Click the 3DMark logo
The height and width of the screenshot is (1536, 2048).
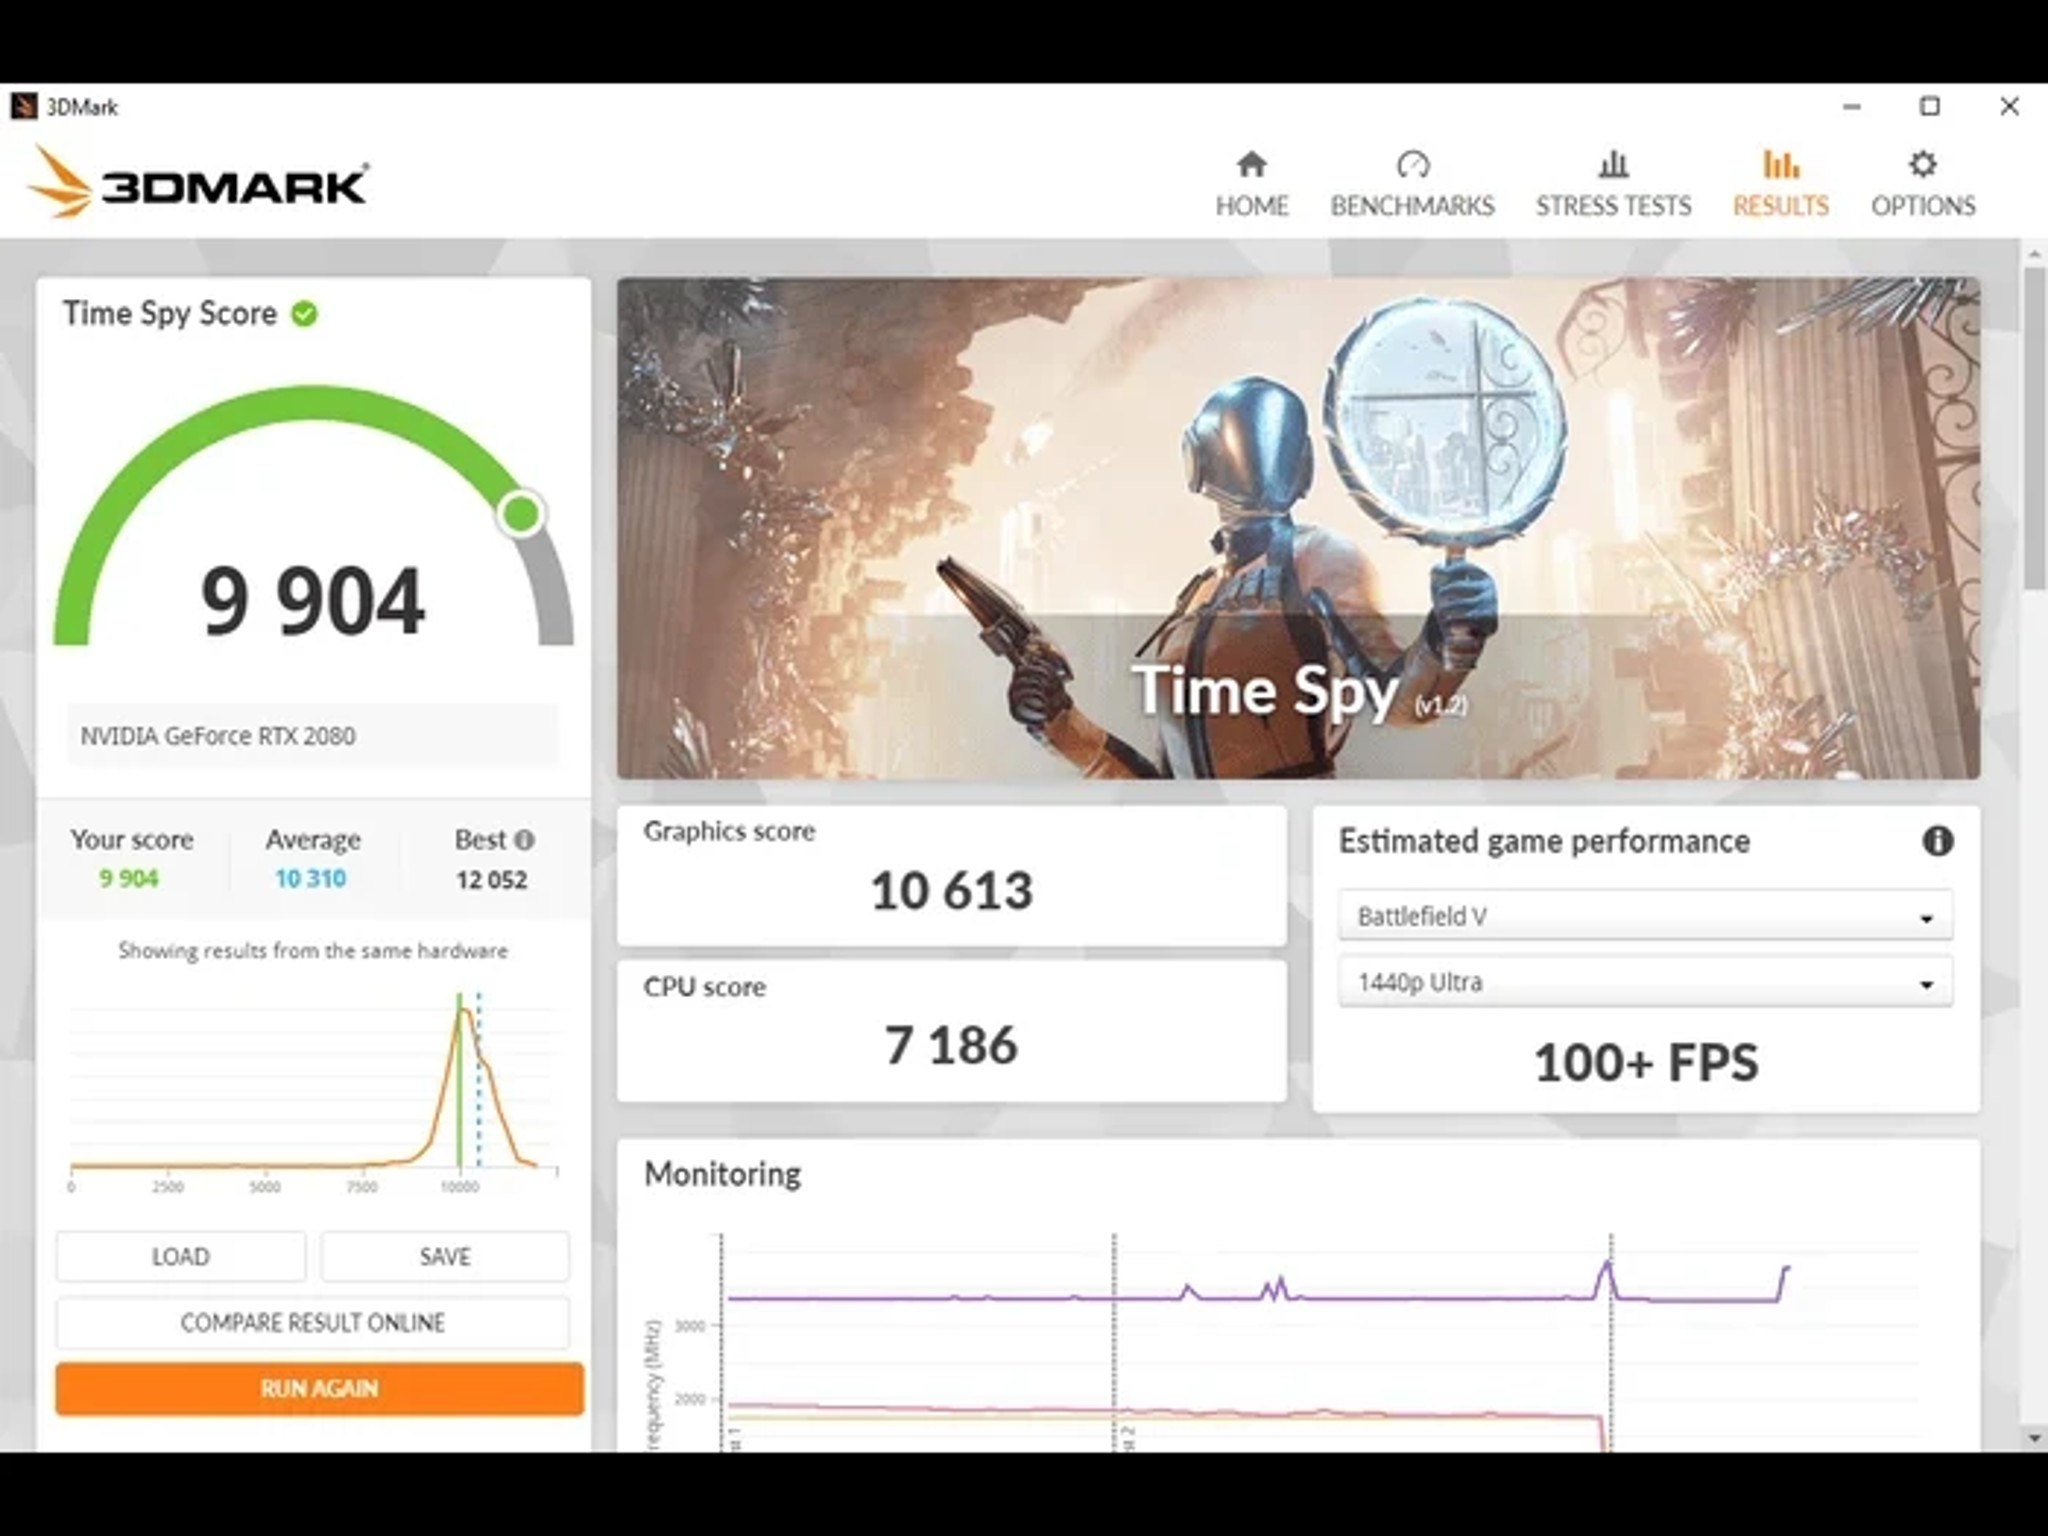[197, 182]
